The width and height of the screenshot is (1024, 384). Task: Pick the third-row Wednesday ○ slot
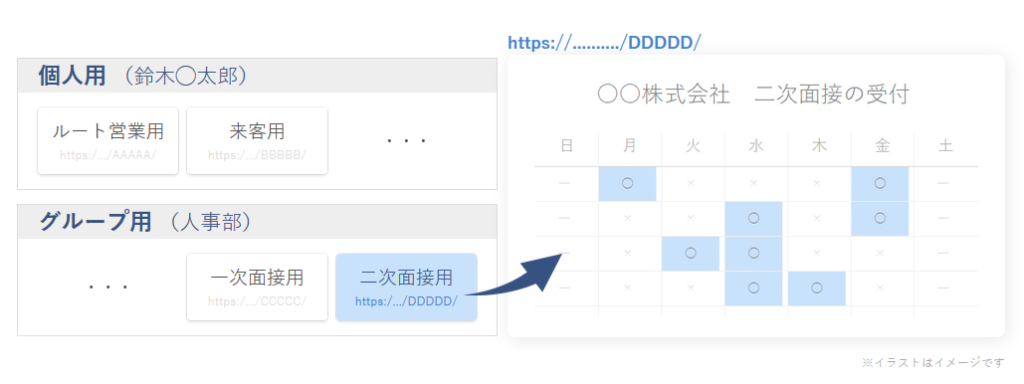click(x=754, y=253)
